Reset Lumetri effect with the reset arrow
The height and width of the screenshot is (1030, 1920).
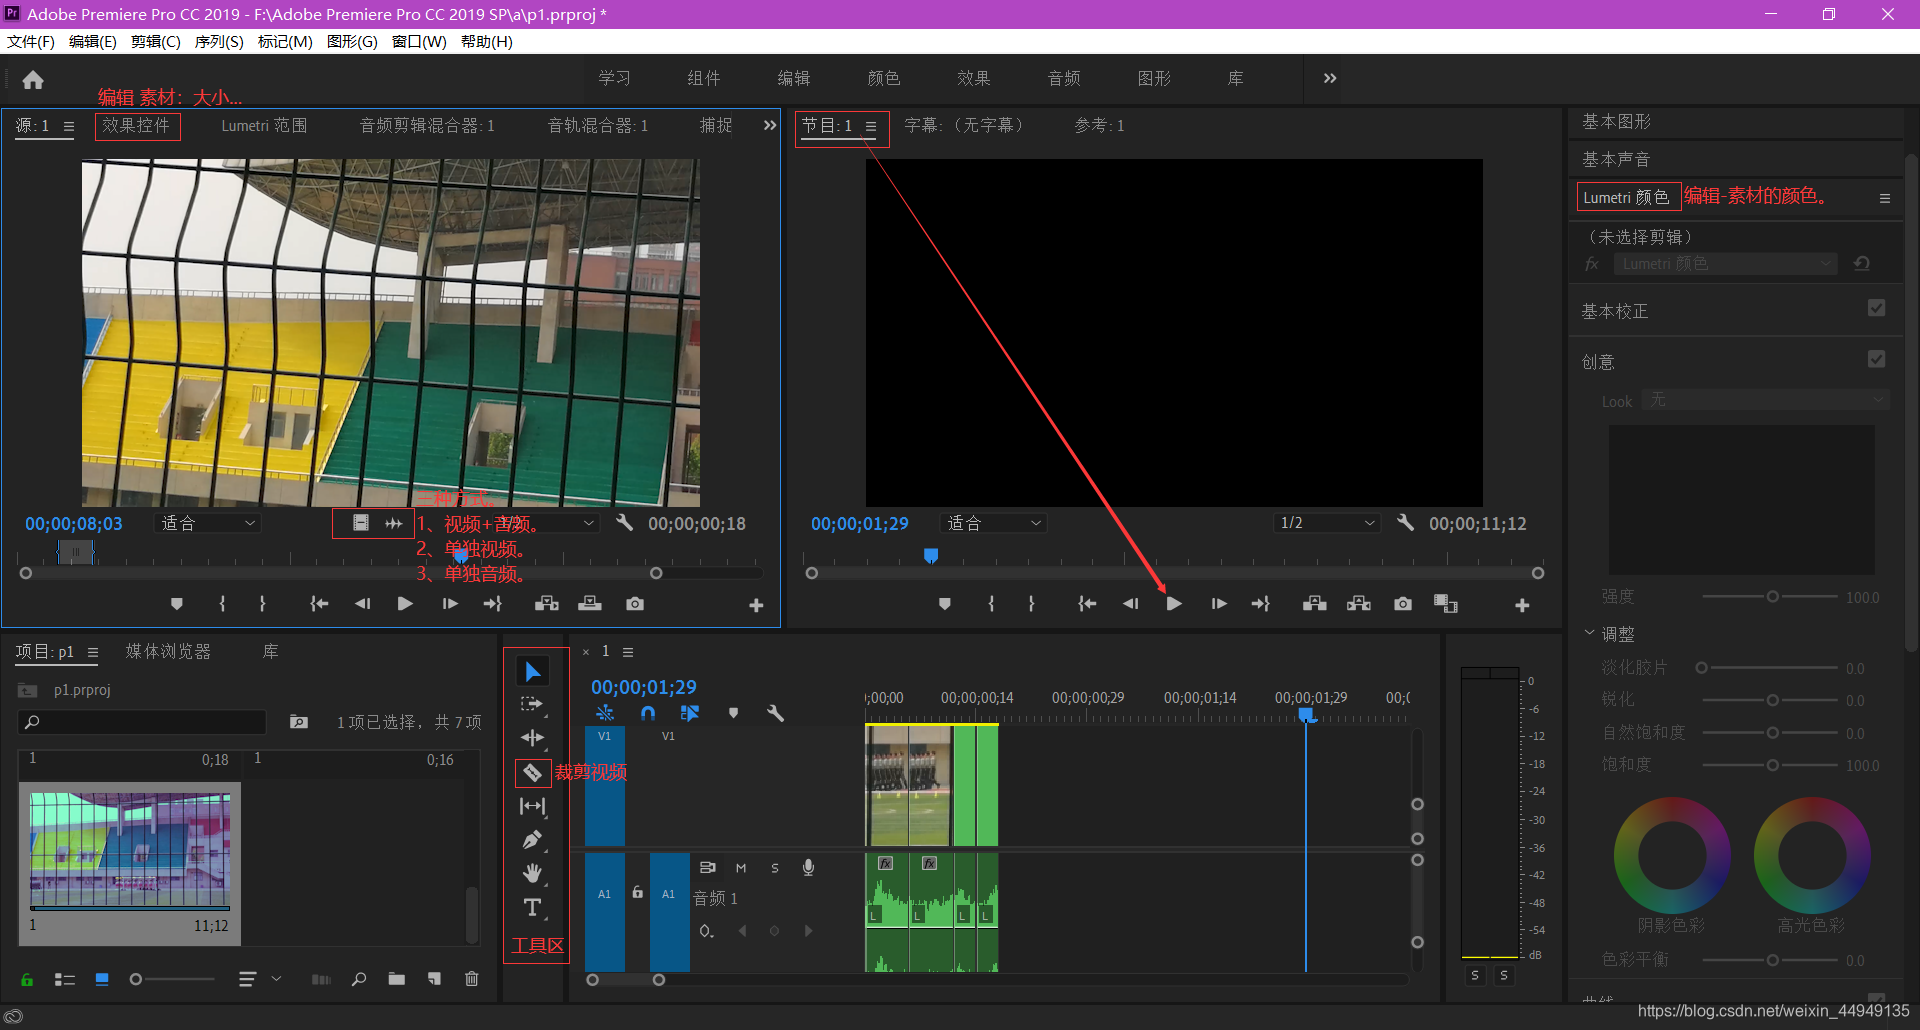point(1862,264)
